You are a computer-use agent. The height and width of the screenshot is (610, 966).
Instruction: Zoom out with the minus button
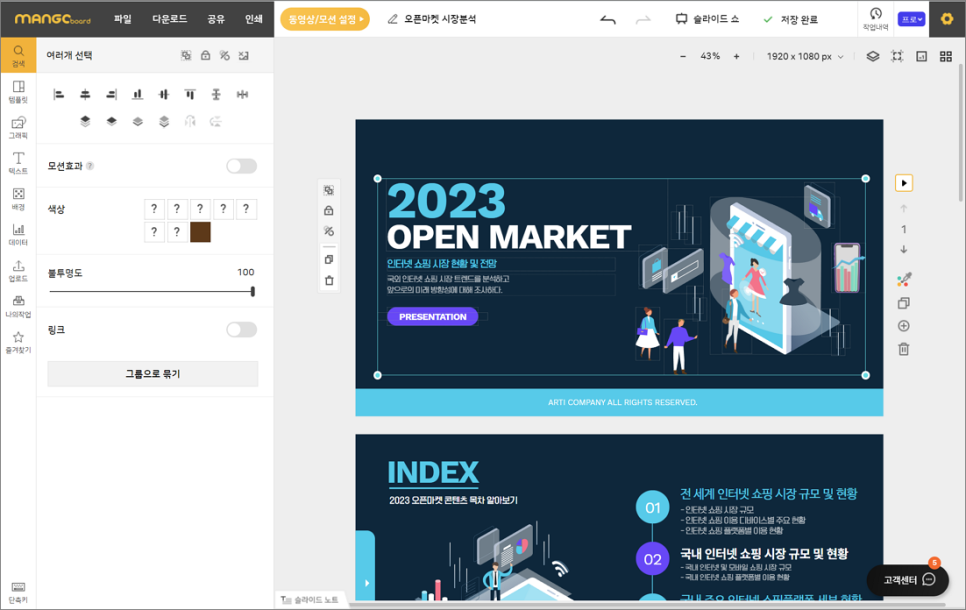(x=683, y=56)
